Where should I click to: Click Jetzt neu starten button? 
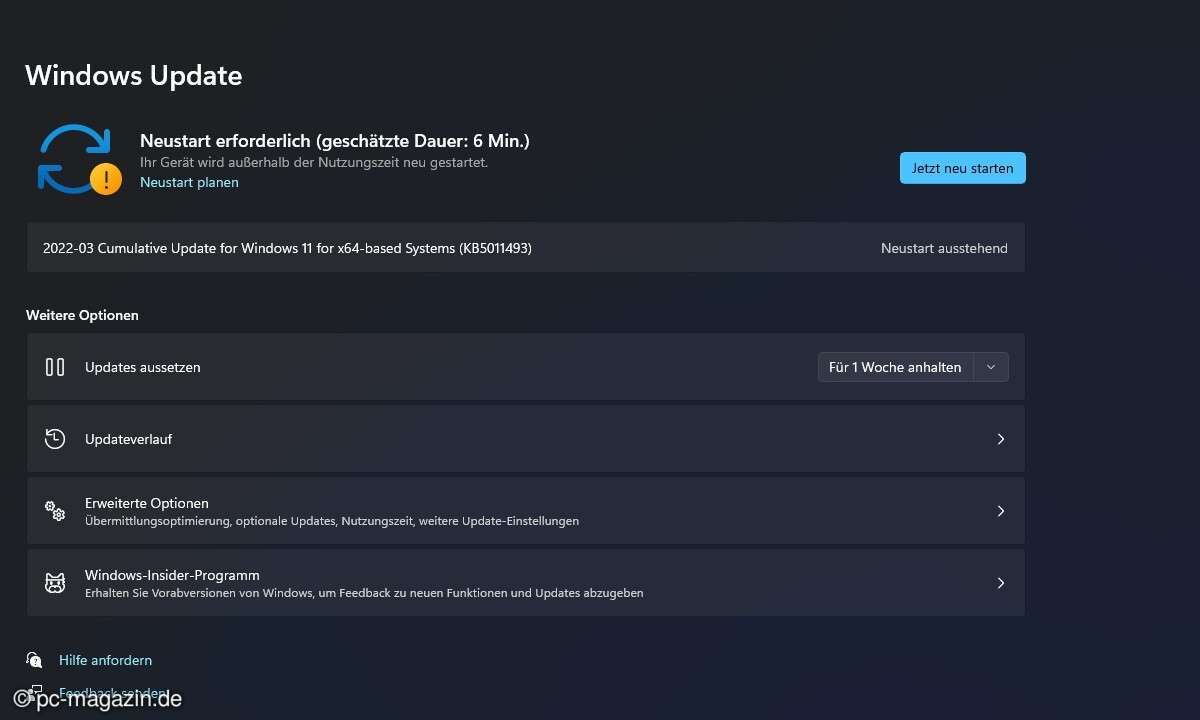click(x=962, y=168)
